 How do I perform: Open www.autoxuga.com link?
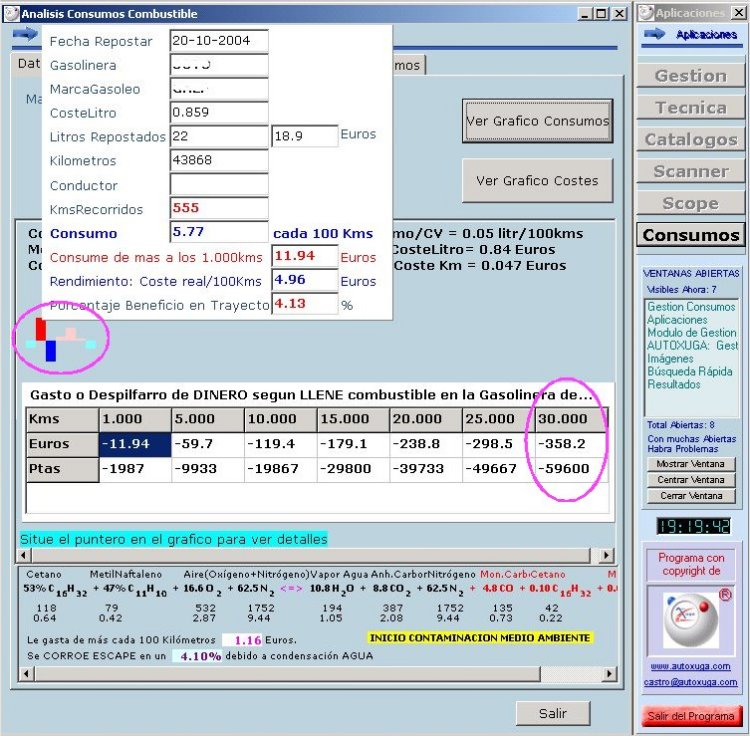point(690,666)
